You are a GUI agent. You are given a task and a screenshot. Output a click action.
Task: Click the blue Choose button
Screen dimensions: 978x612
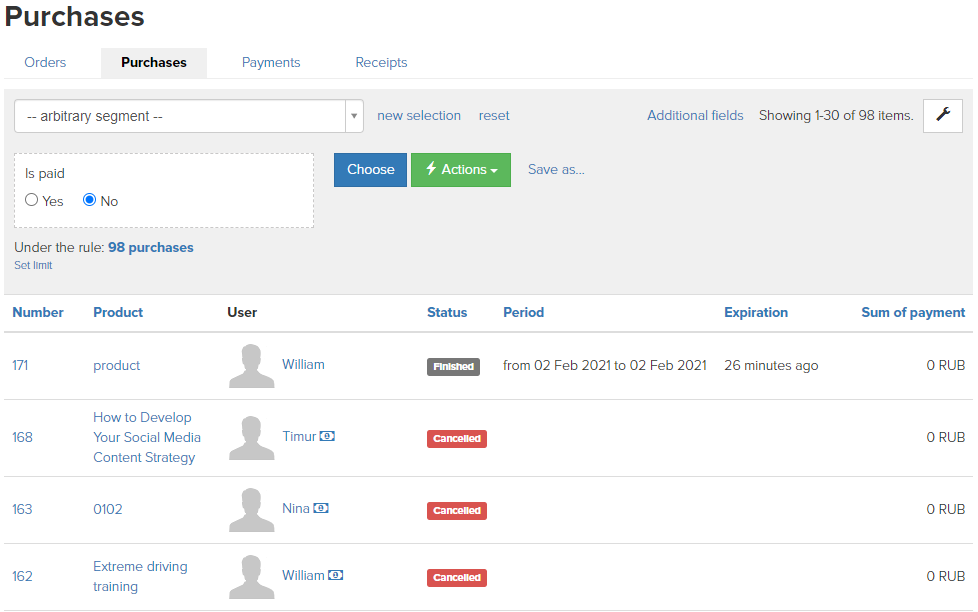coord(370,170)
